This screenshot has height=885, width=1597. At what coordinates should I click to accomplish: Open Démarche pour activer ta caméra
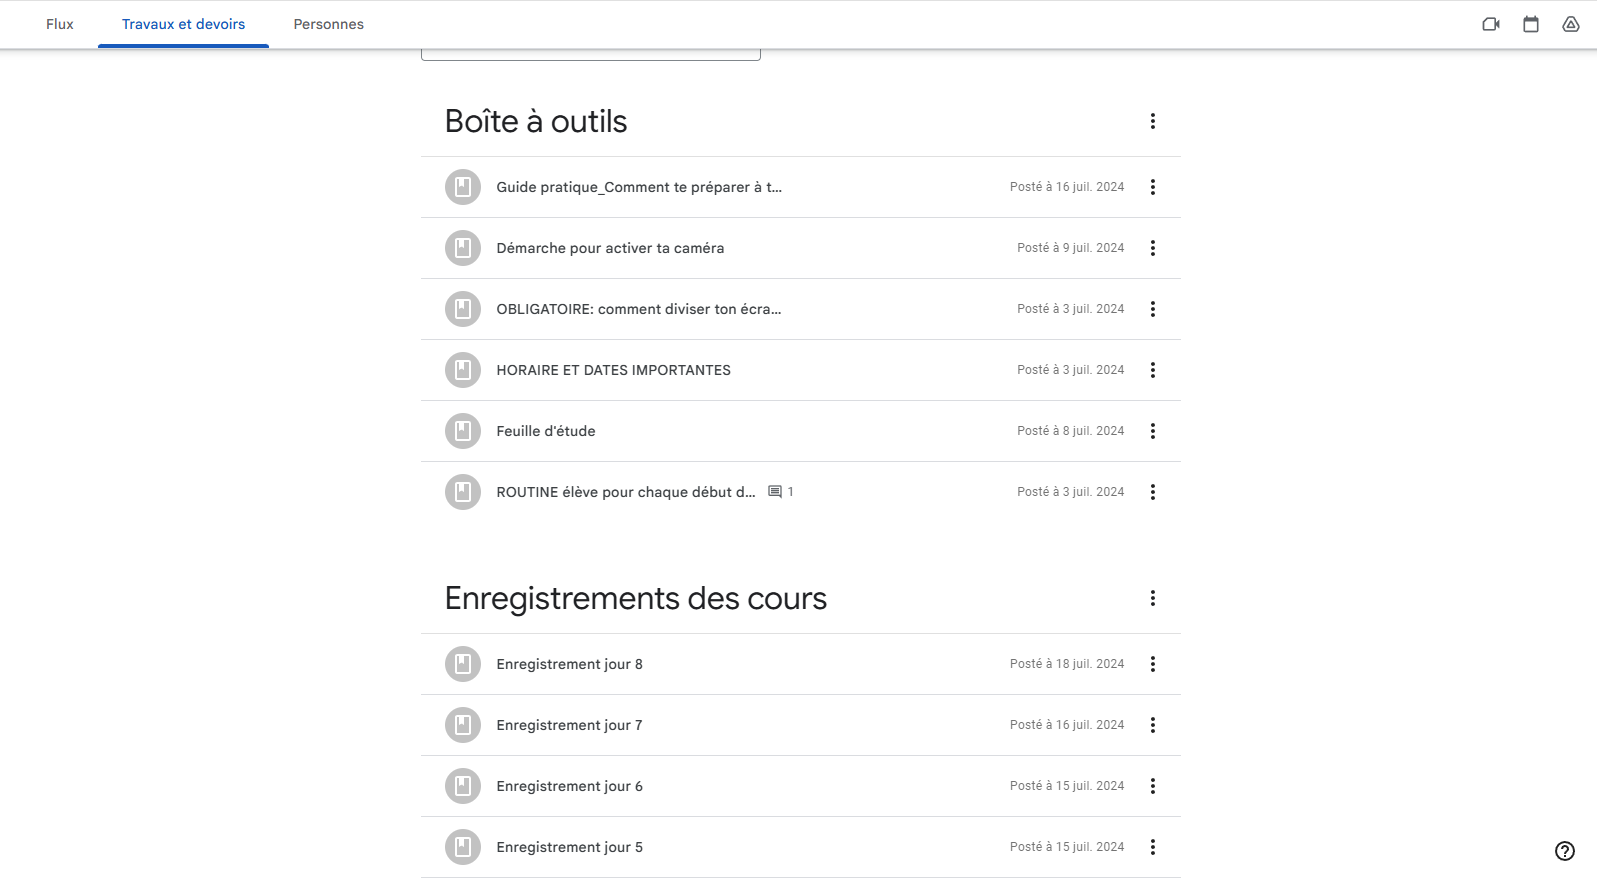tap(610, 248)
